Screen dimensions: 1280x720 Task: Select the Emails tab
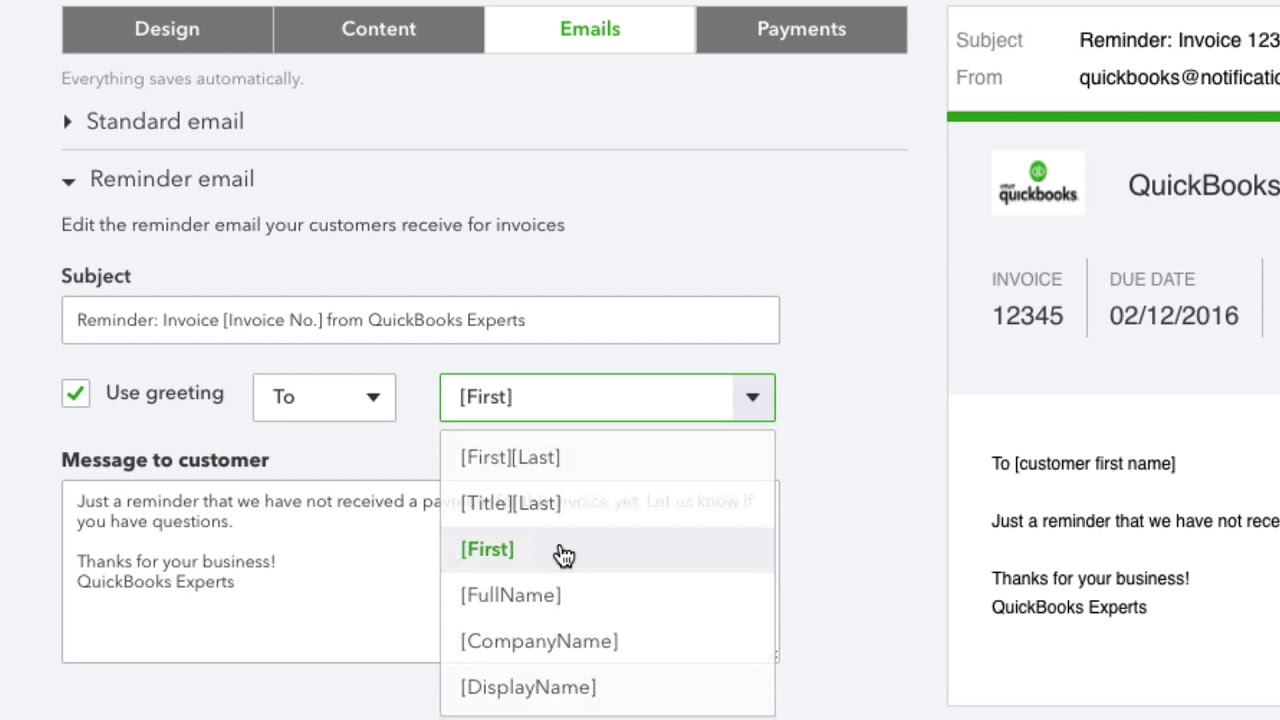coord(590,29)
